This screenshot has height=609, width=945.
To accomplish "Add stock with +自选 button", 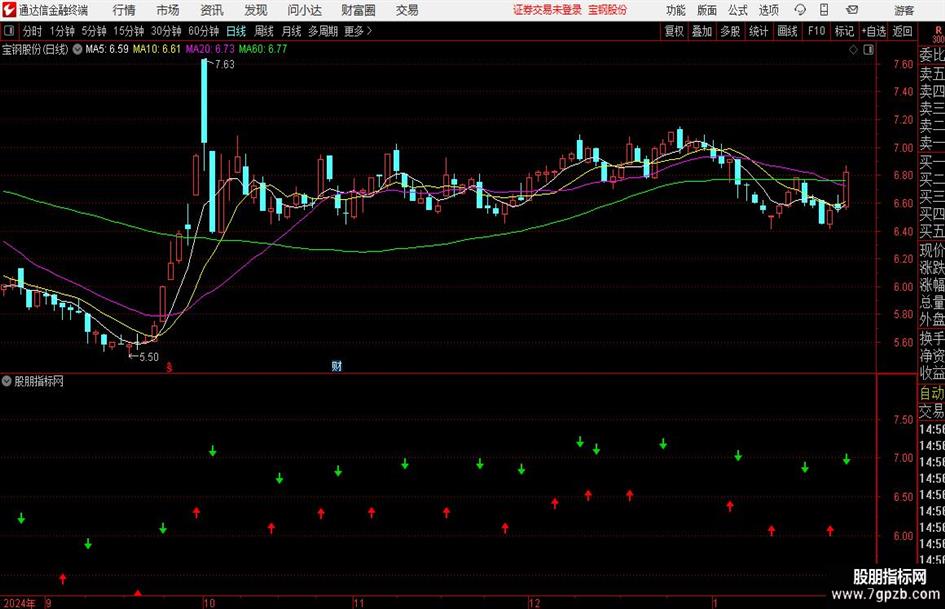I will pos(874,31).
